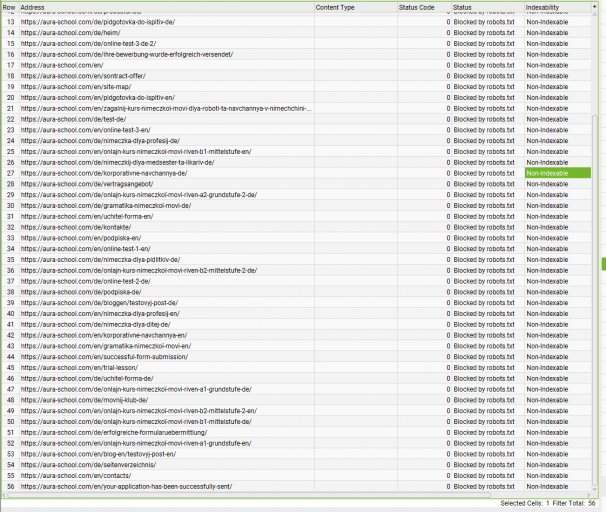Screen dimensions: 606x512
Task: Select the online-test-1-en address
Action: click(x=86, y=249)
